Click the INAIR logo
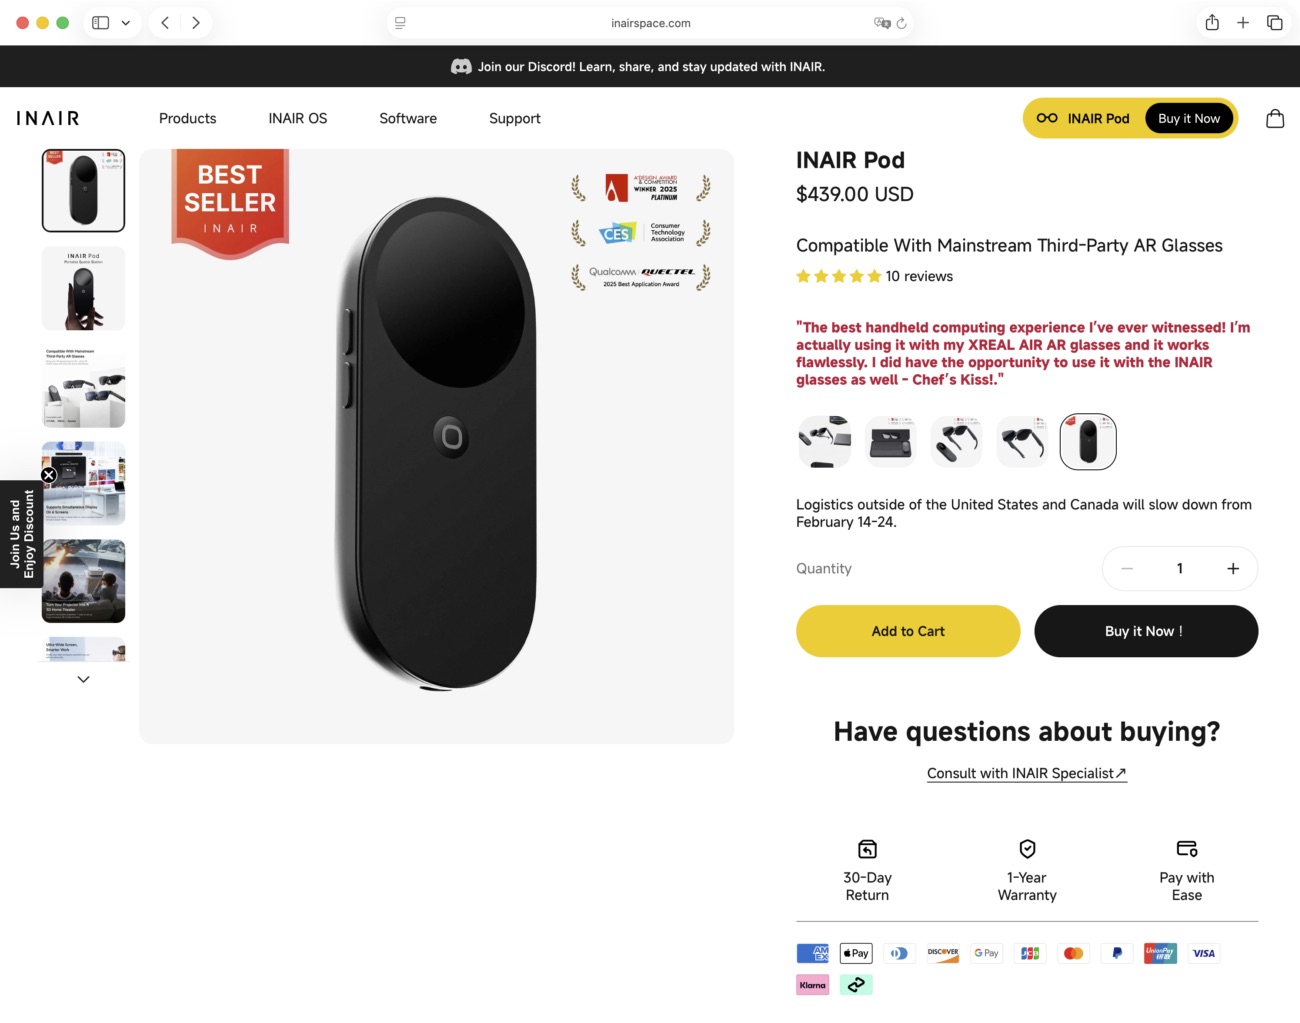Screen dimensions: 1300x1023 [48, 118]
